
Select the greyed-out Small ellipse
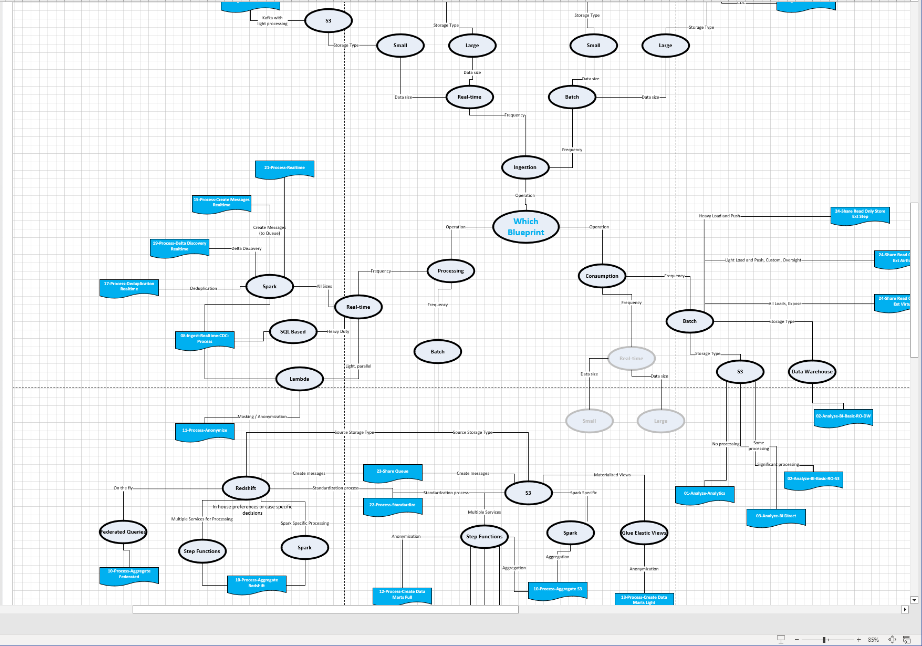click(589, 421)
